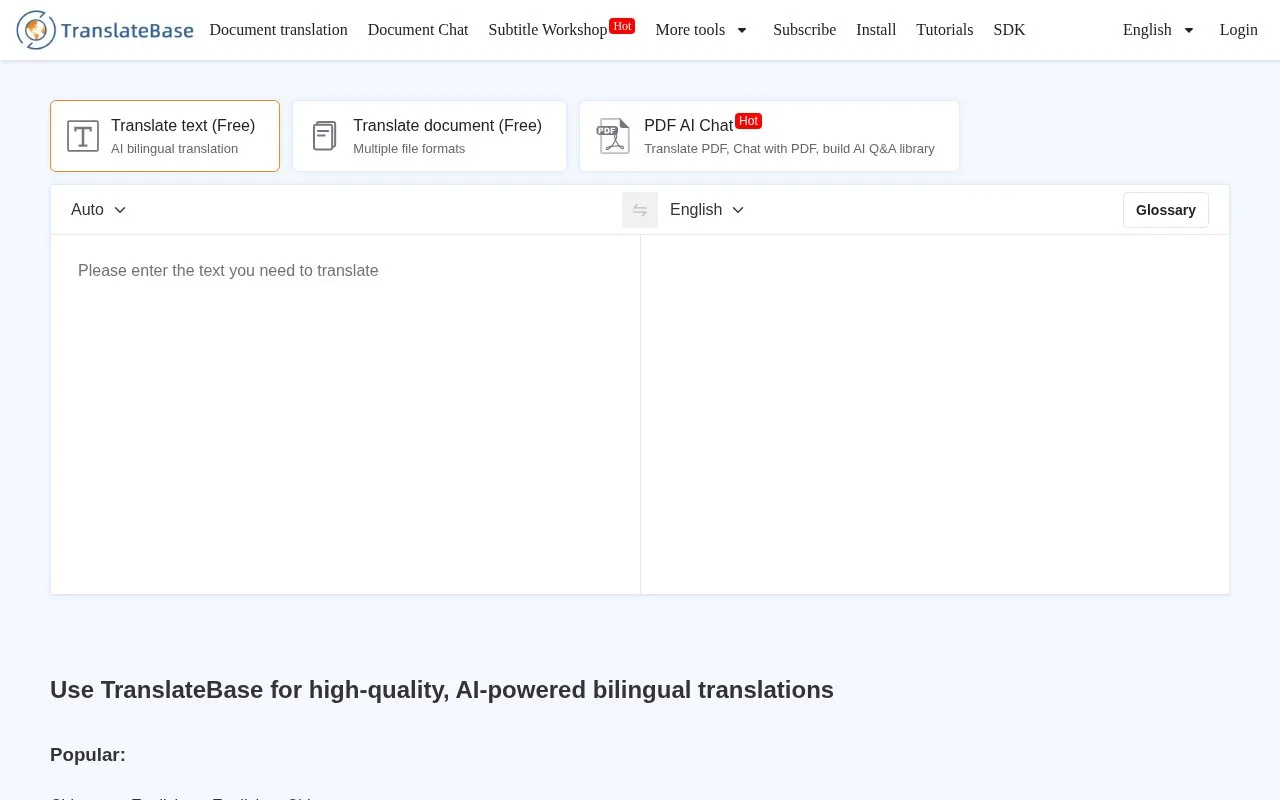Click the Hot badge on PDF AI Chat
This screenshot has width=1280, height=800.
[748, 121]
